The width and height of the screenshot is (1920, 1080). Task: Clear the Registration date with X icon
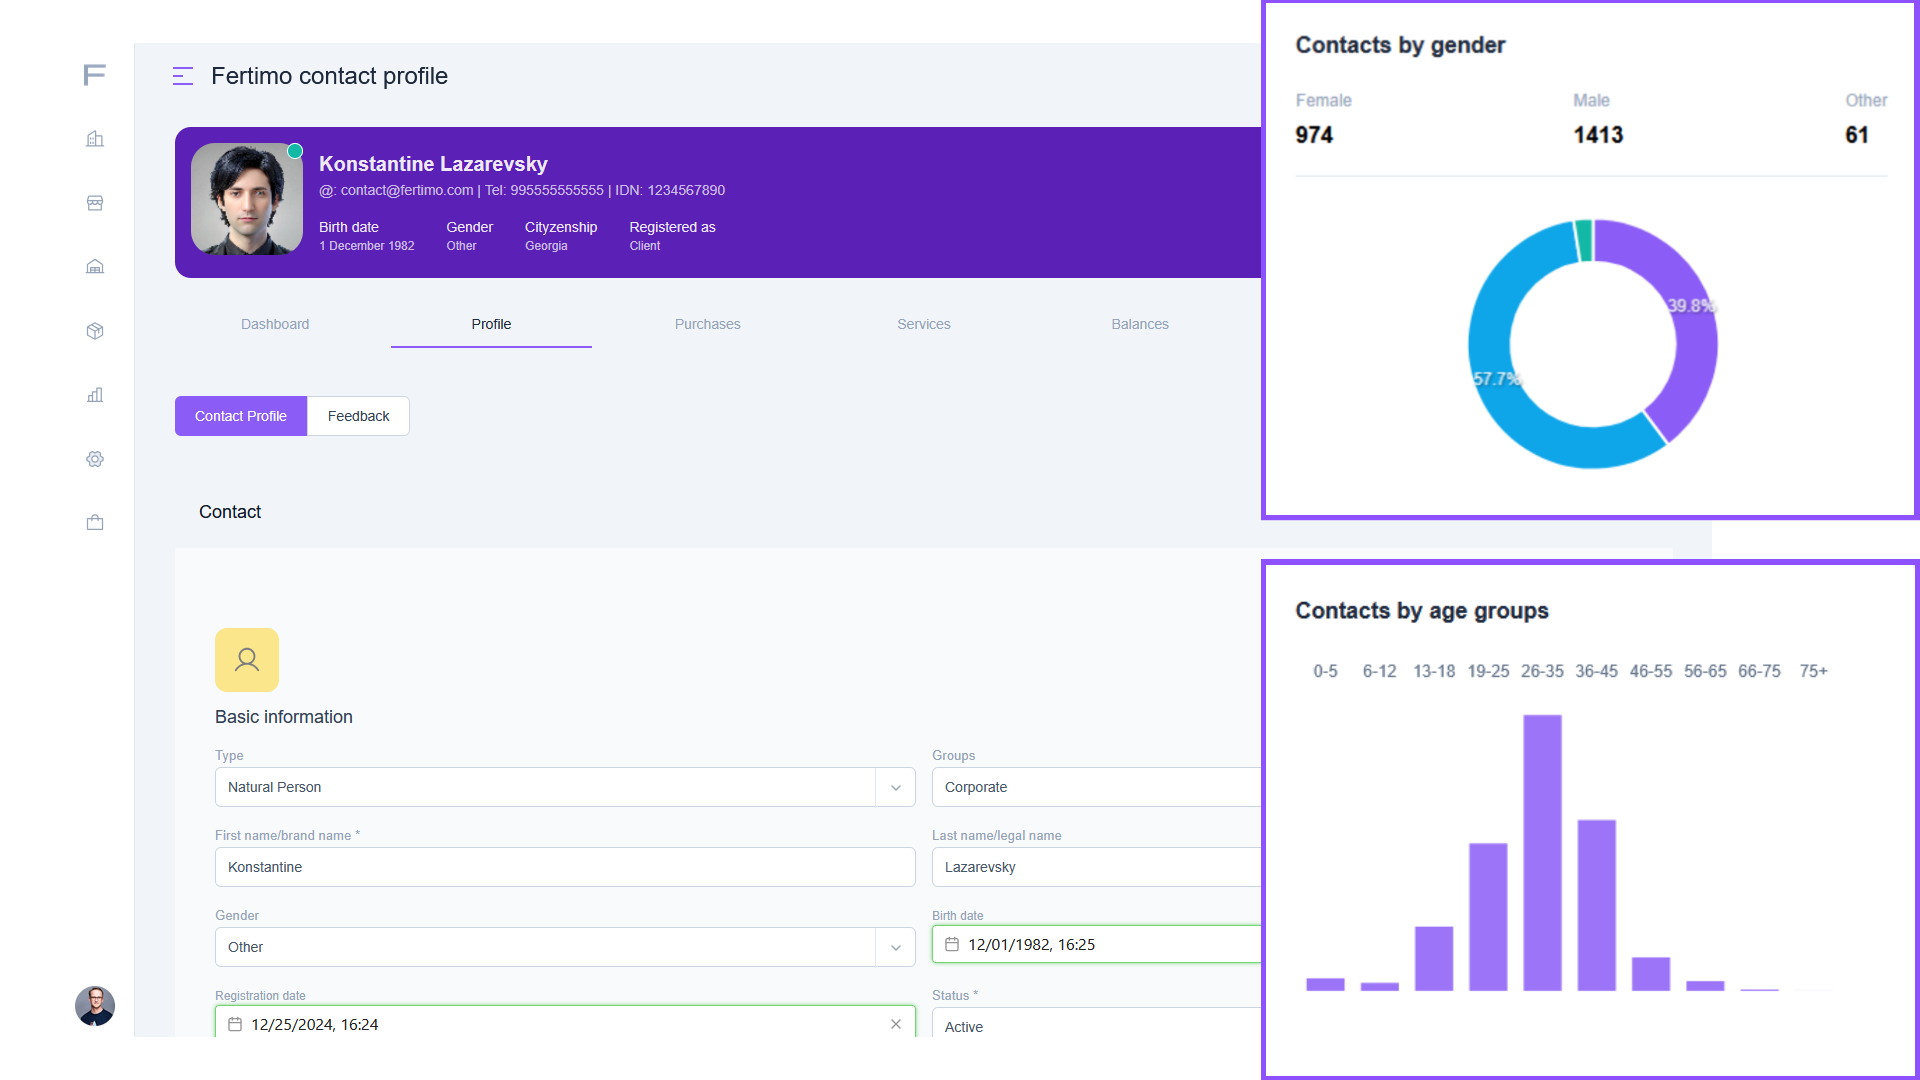896,1024
